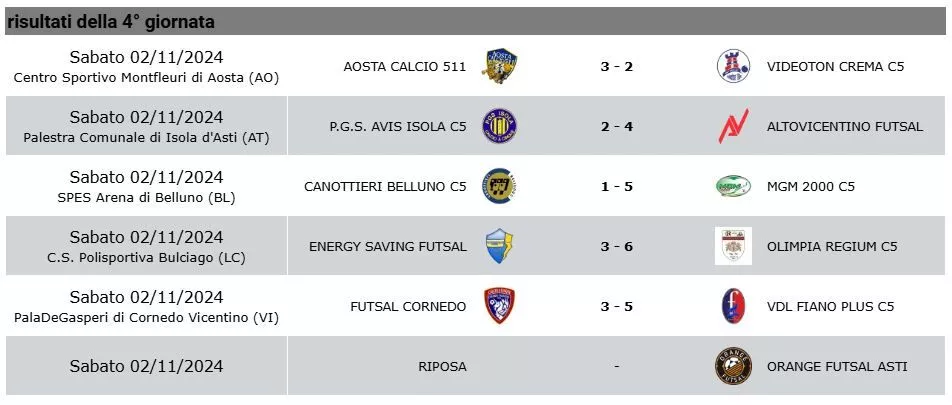This screenshot has height=405, width=952.
Task: Click the 'risultati della 4° giornata' header
Action: (x=111, y=21)
